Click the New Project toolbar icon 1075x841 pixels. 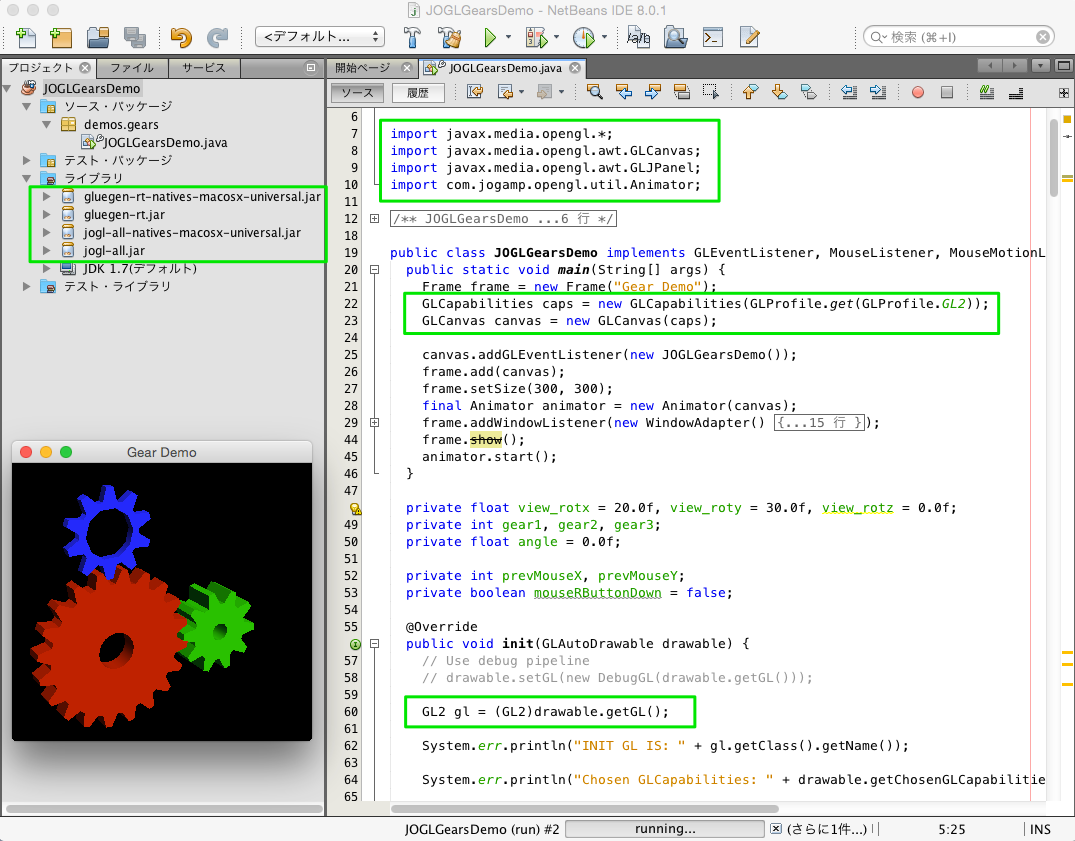(x=61, y=37)
